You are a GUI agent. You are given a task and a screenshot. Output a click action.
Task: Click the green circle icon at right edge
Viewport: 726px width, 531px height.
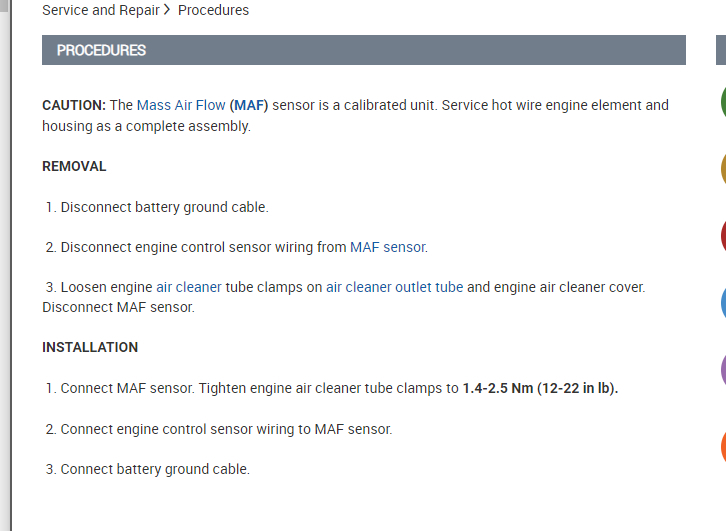point(722,101)
